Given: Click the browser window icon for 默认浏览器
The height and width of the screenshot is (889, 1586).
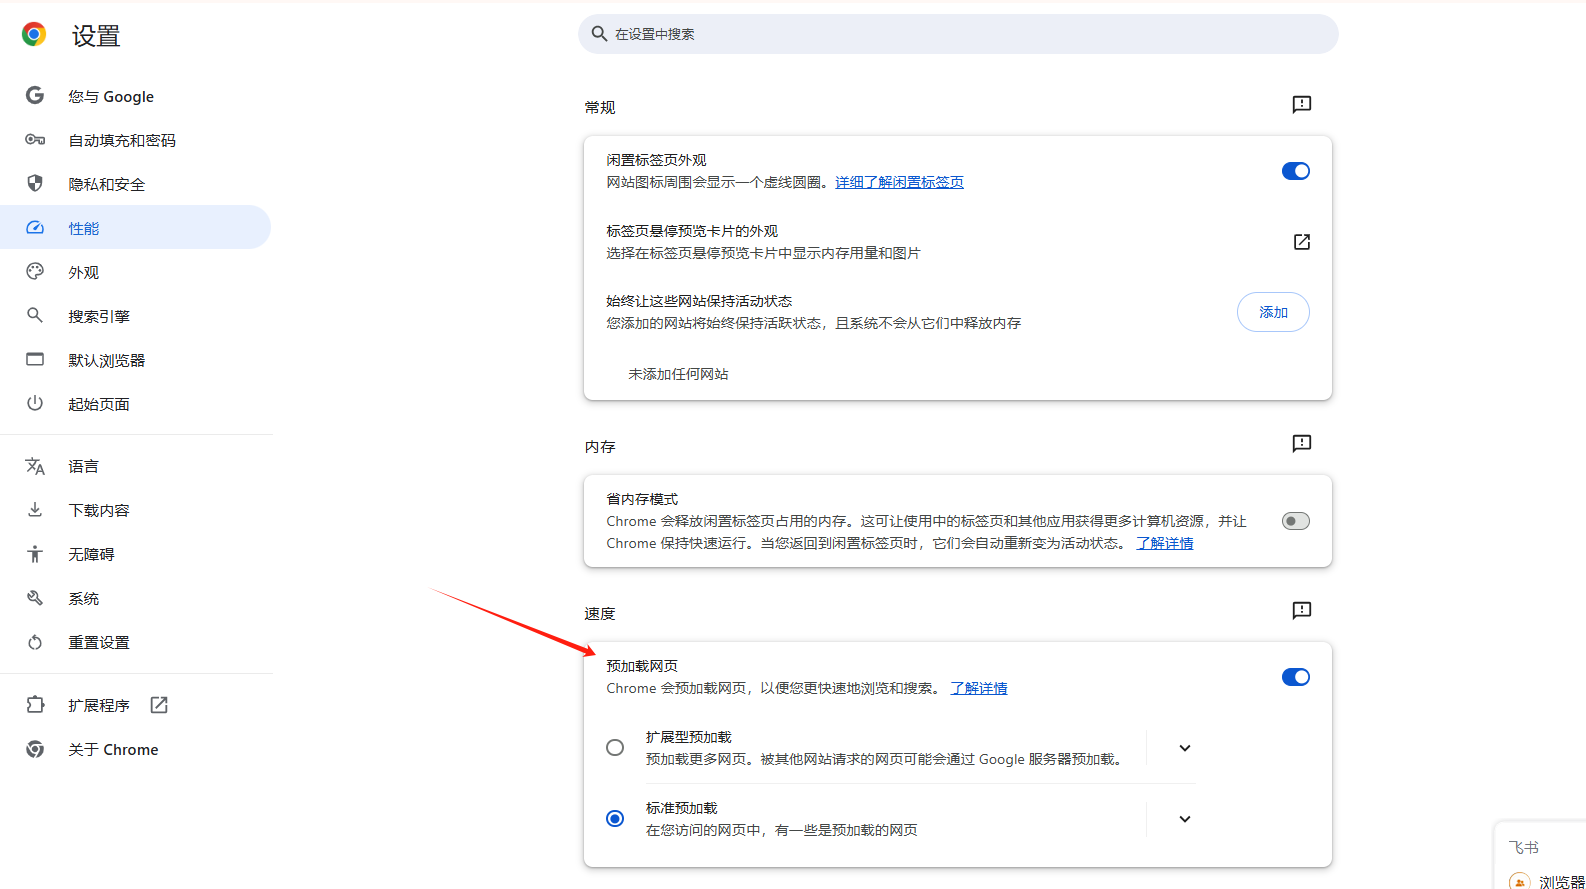Looking at the screenshot, I should (x=35, y=360).
